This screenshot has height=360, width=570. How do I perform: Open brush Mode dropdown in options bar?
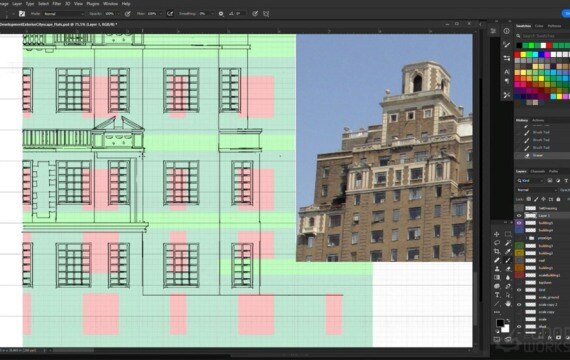click(x=63, y=14)
